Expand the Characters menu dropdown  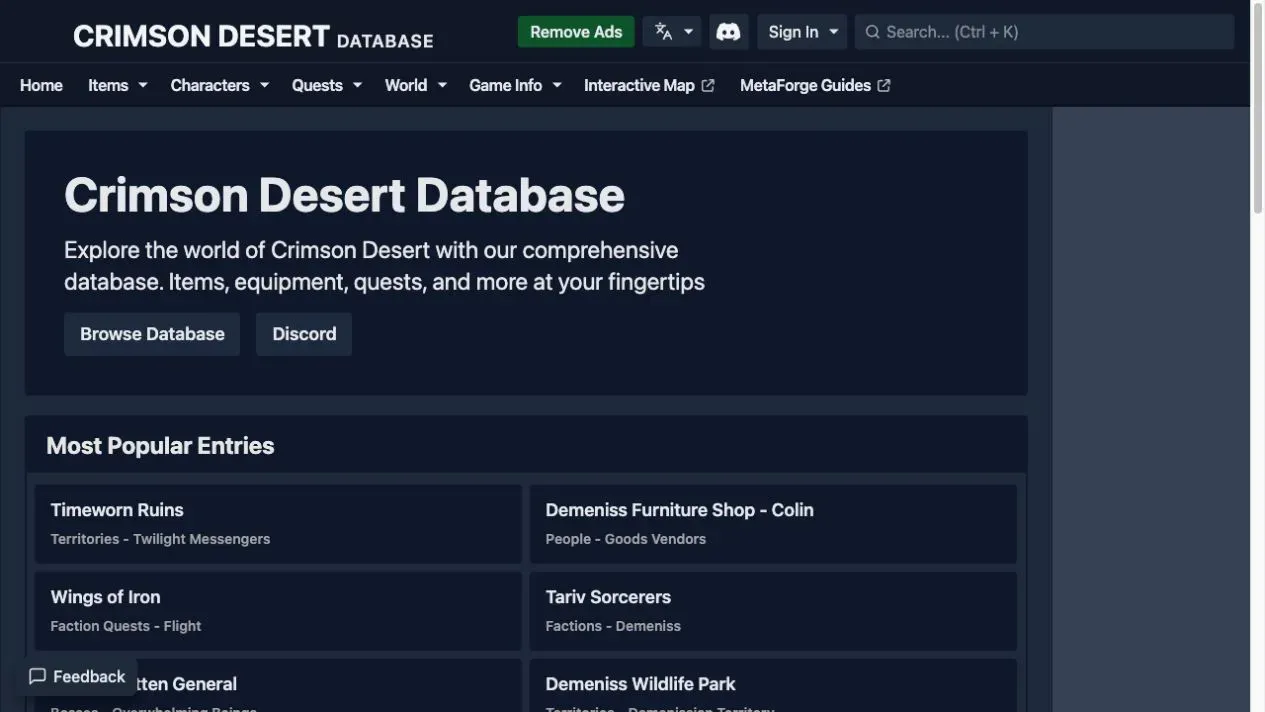point(220,86)
